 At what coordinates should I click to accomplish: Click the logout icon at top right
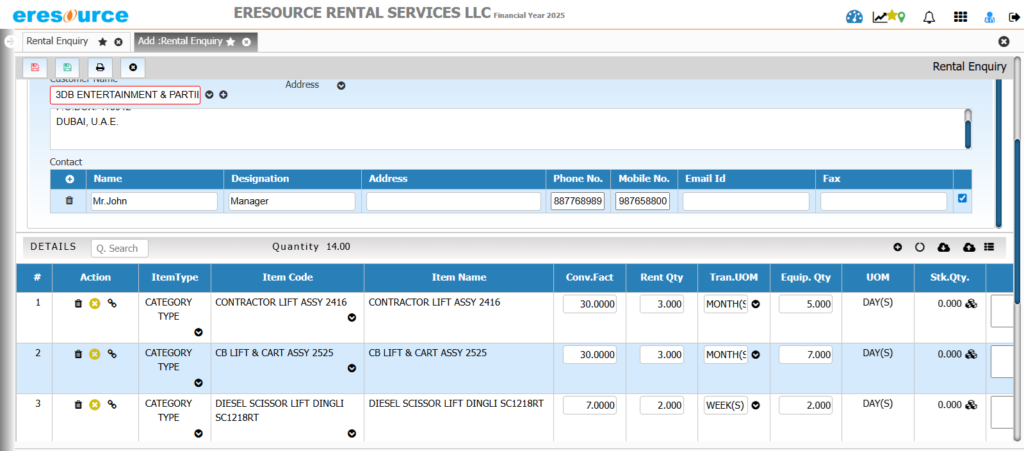click(x=1013, y=17)
